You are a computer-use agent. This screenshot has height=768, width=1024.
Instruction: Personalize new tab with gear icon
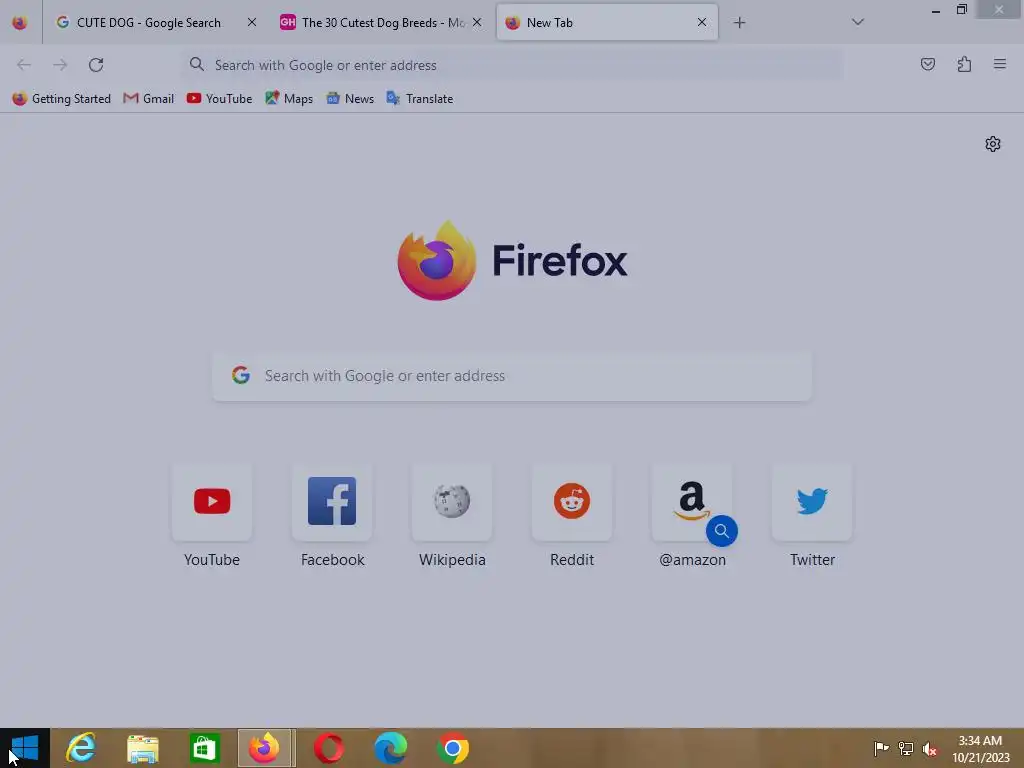pyautogui.click(x=993, y=144)
